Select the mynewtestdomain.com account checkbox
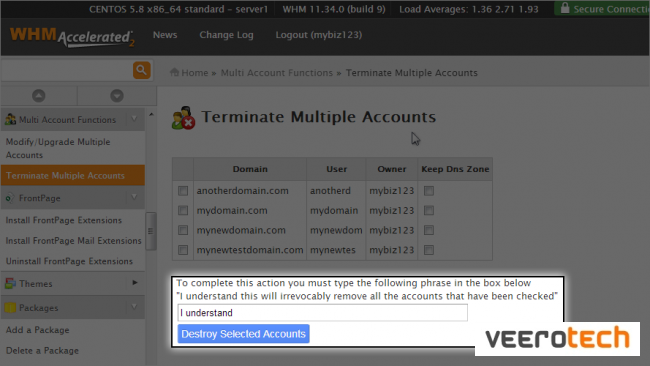 tap(183, 250)
